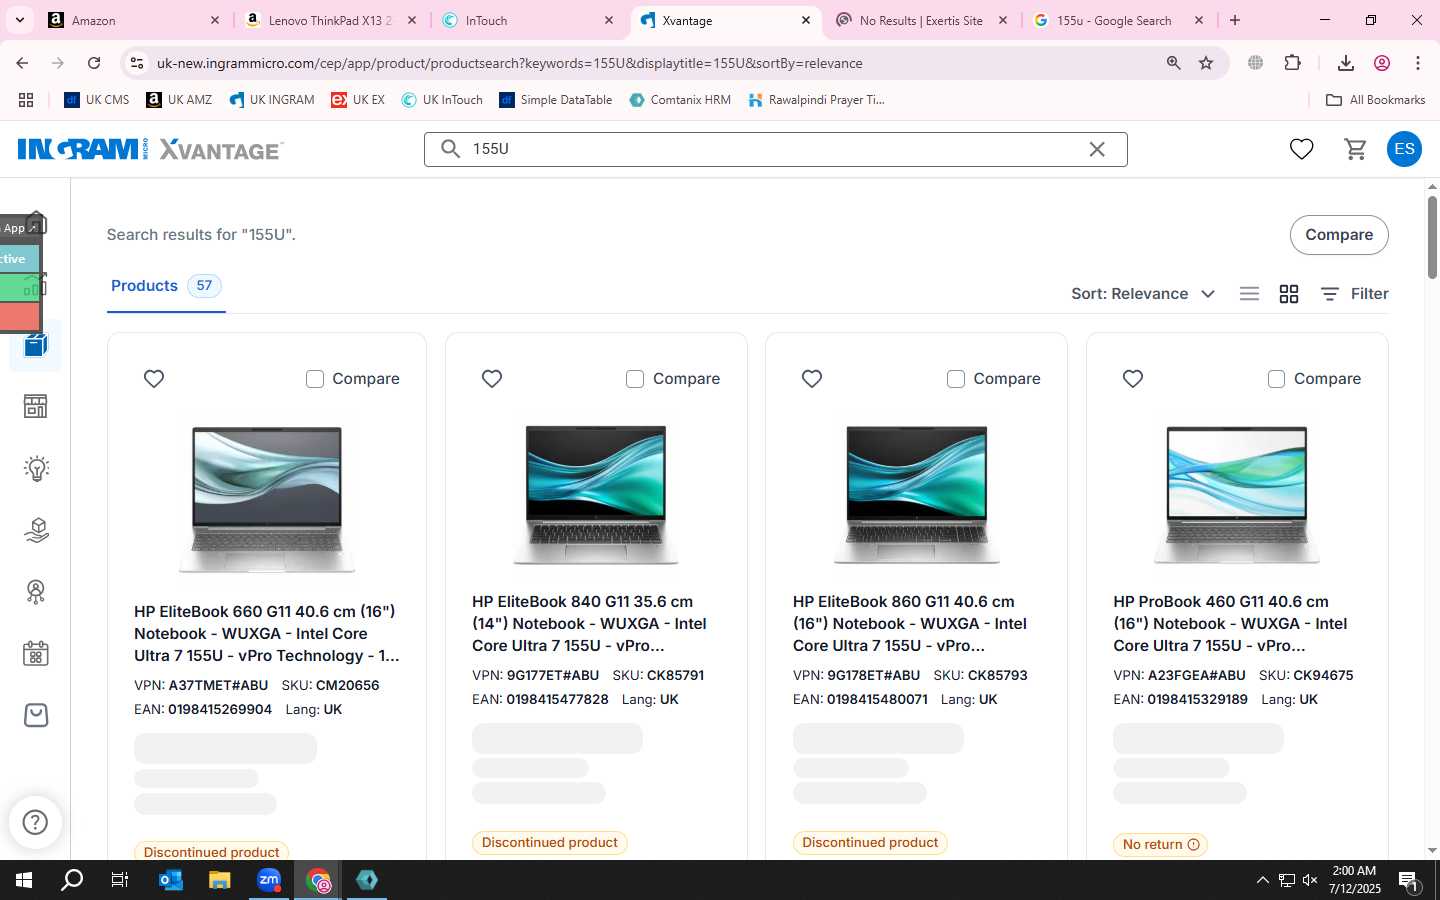Image resolution: width=1440 pixels, height=900 pixels.
Task: Open HP EliteBook 860 G11 product title
Action: tap(910, 624)
